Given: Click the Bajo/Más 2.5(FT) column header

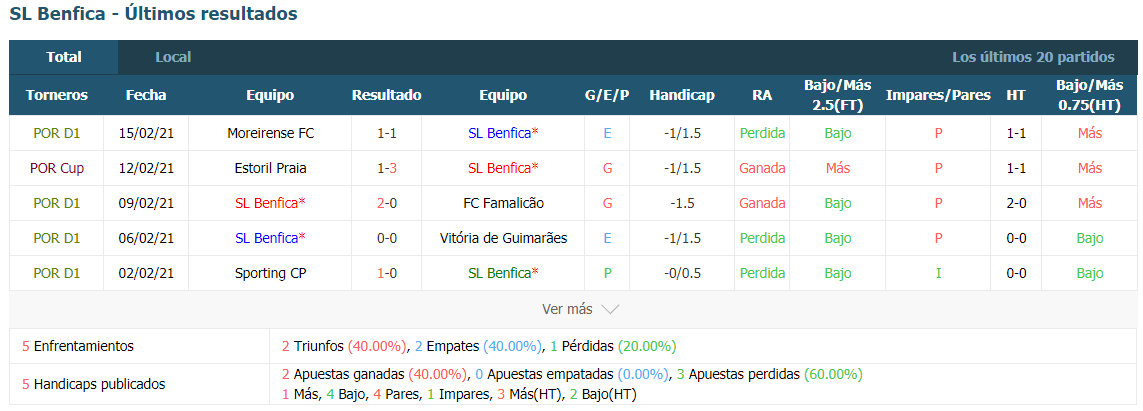Looking at the screenshot, I should pyautogui.click(x=838, y=95).
